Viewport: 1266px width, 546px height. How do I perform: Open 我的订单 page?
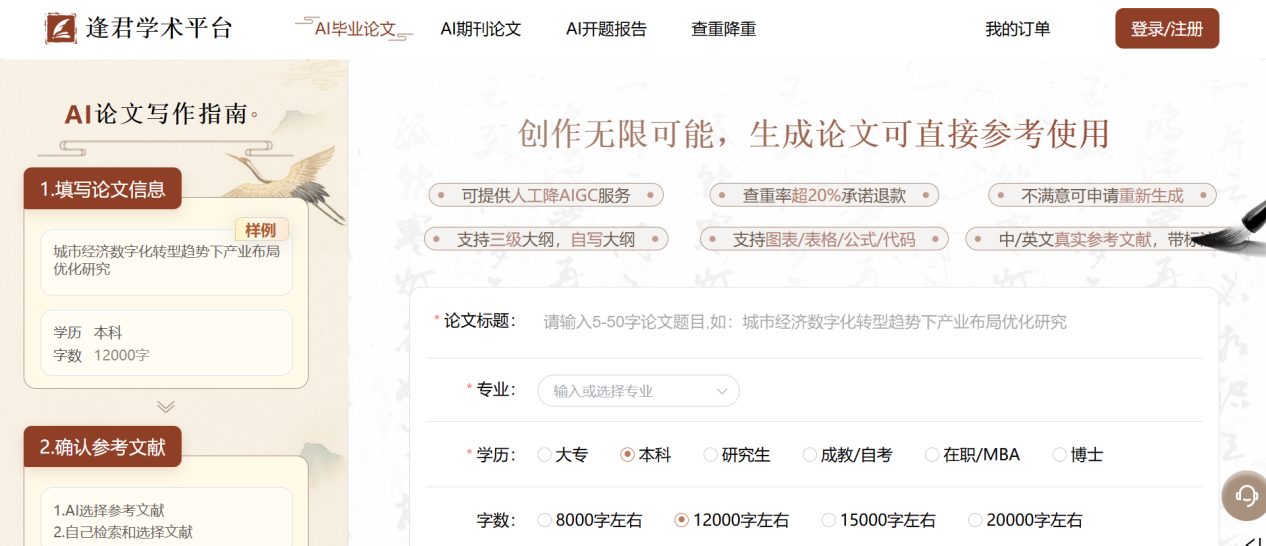click(1017, 29)
